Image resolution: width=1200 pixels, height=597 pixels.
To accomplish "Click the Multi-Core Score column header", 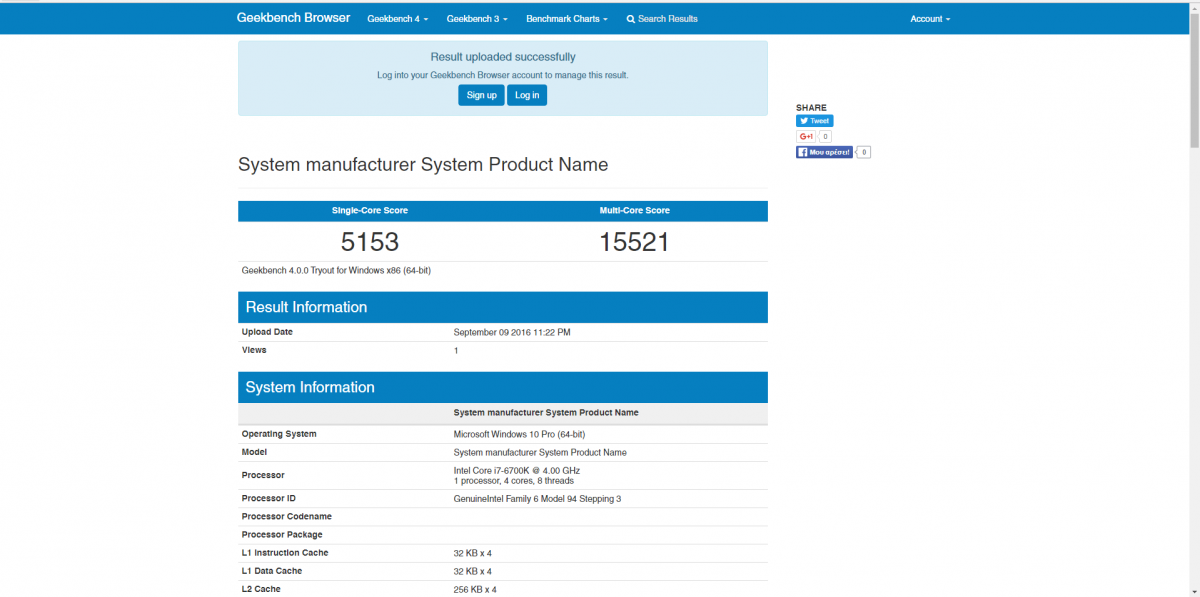I will [x=634, y=211].
